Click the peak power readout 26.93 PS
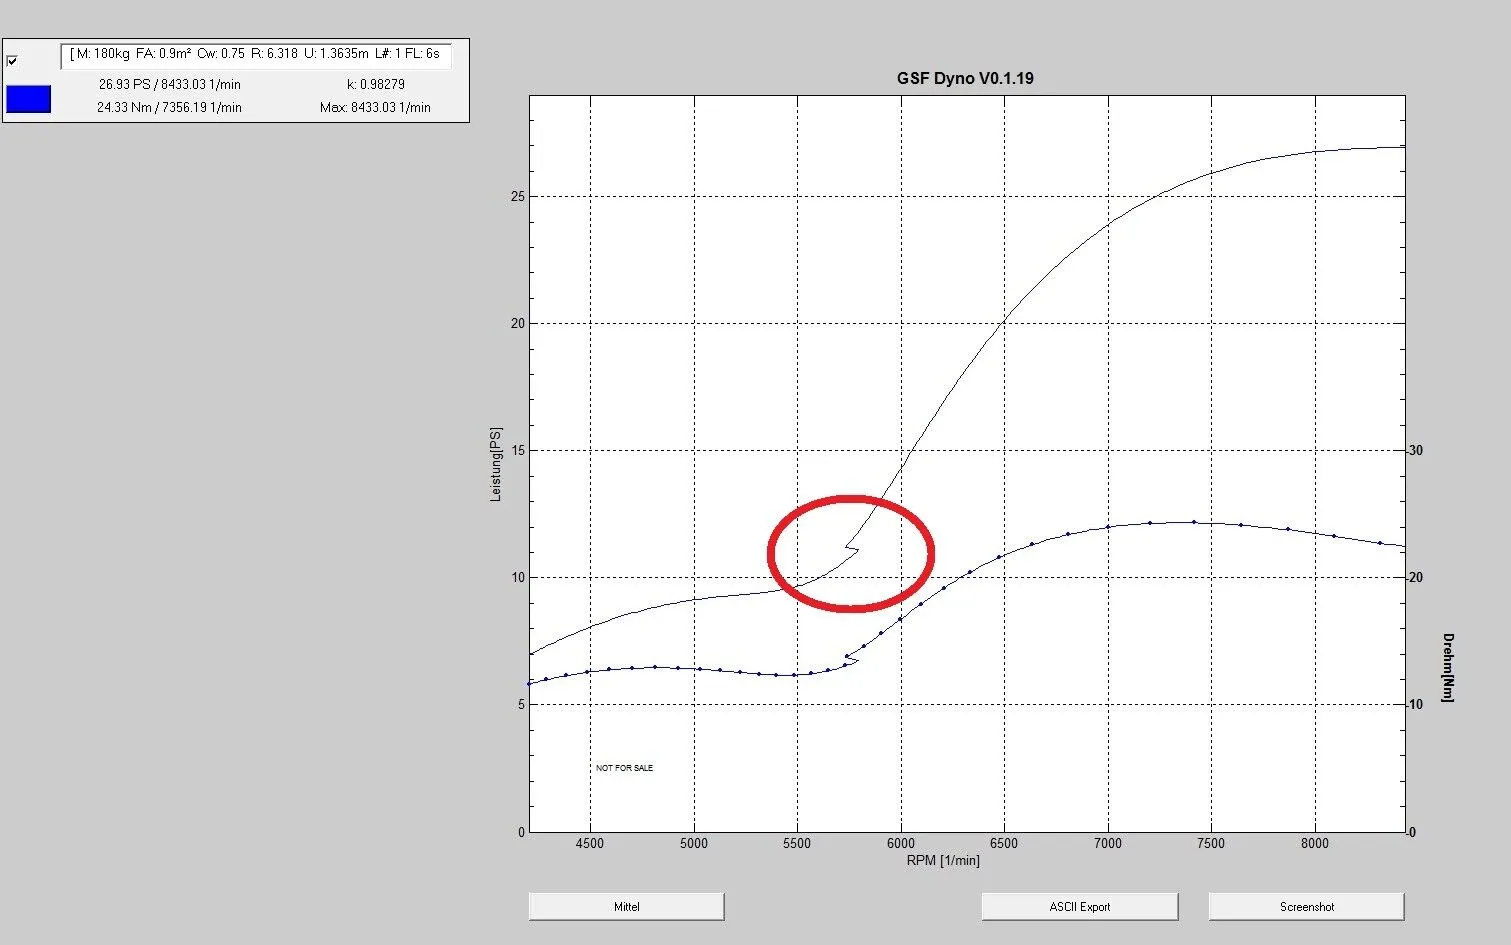The width and height of the screenshot is (1511, 945). tap(169, 85)
